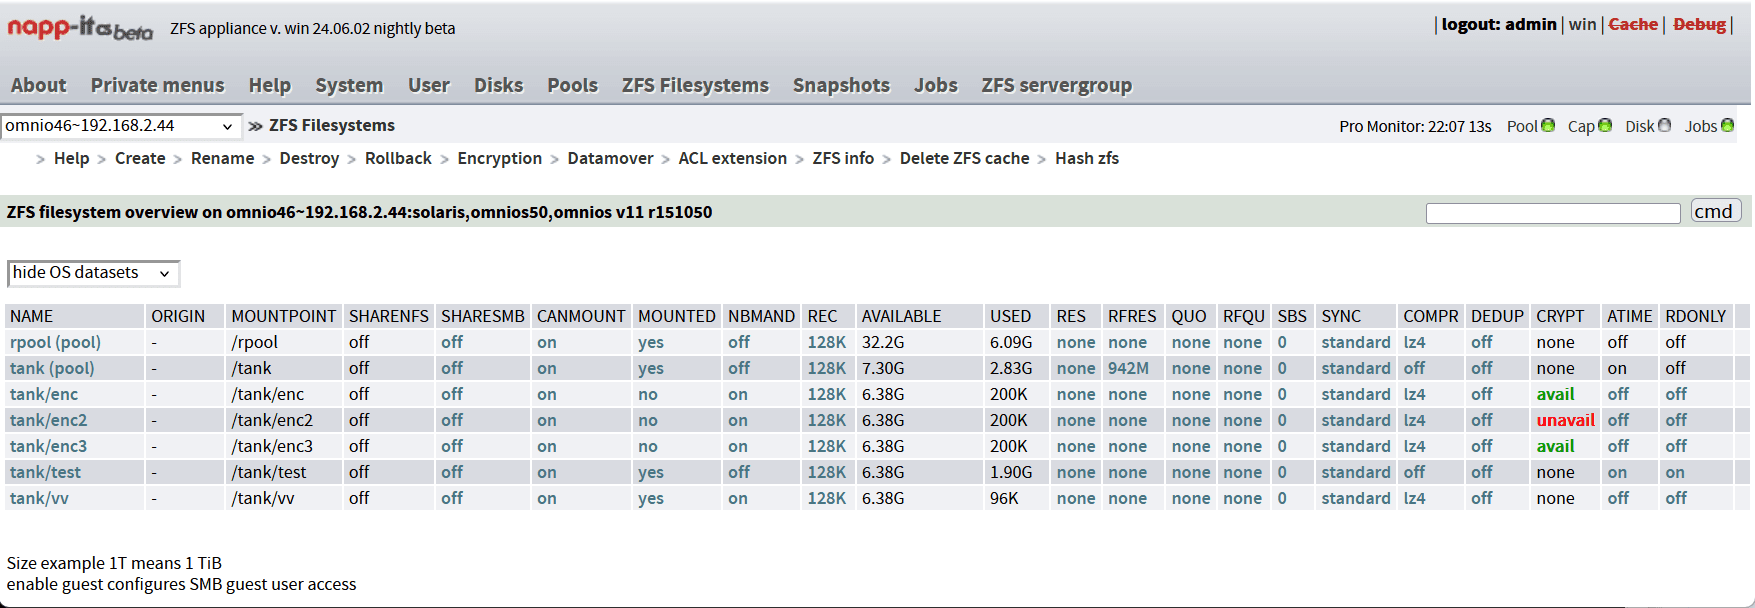Click the avail CRYPT status for tank/enc
The image size is (1755, 608).
click(1555, 394)
